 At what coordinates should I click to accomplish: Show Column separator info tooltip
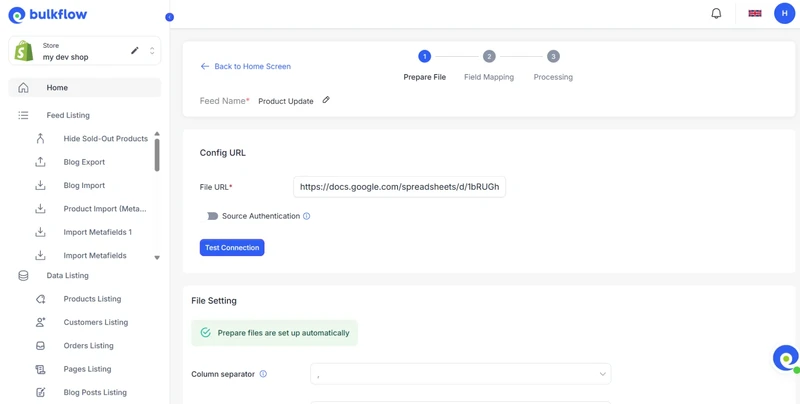coord(263,374)
